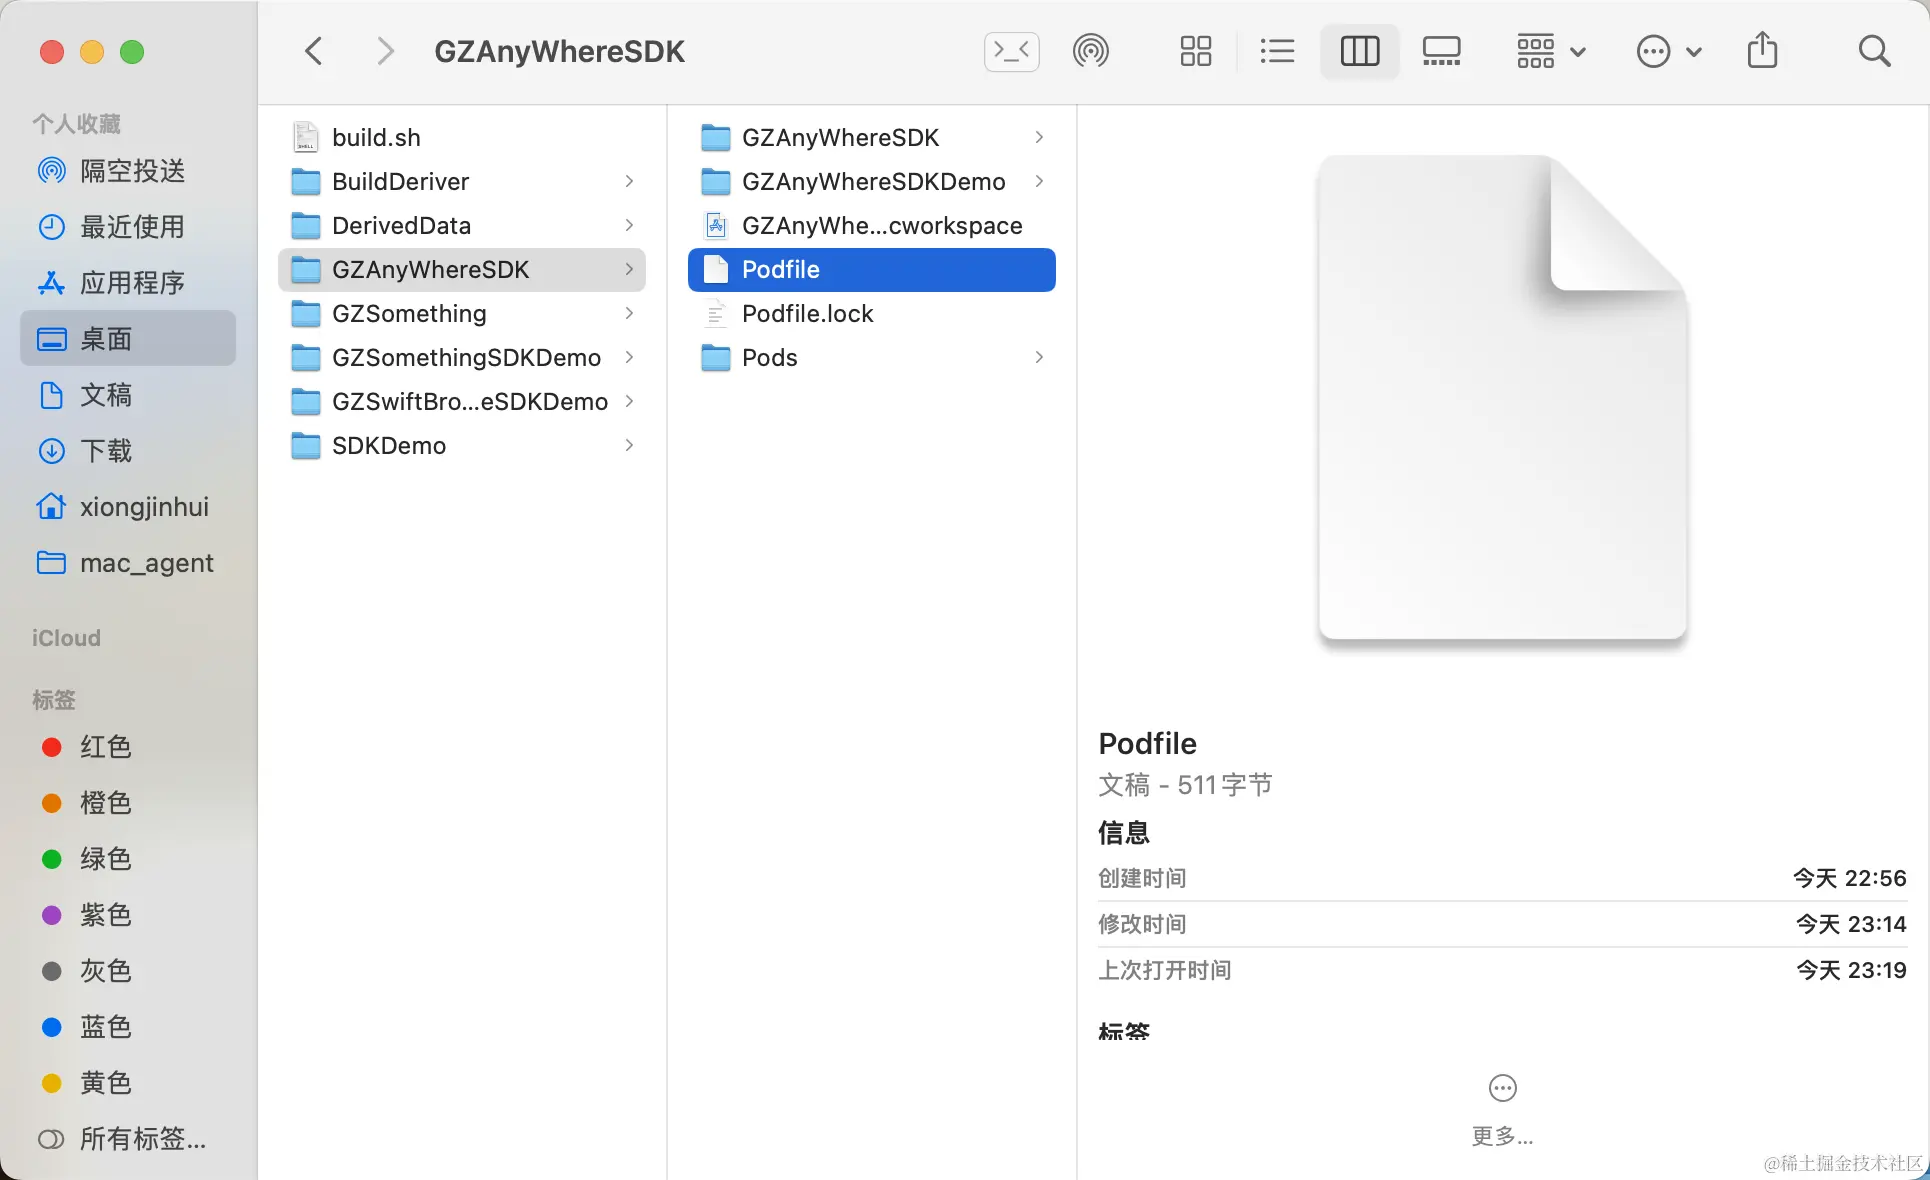Select the Podfile.lock file
This screenshot has width=1930, height=1180.
tap(807, 314)
